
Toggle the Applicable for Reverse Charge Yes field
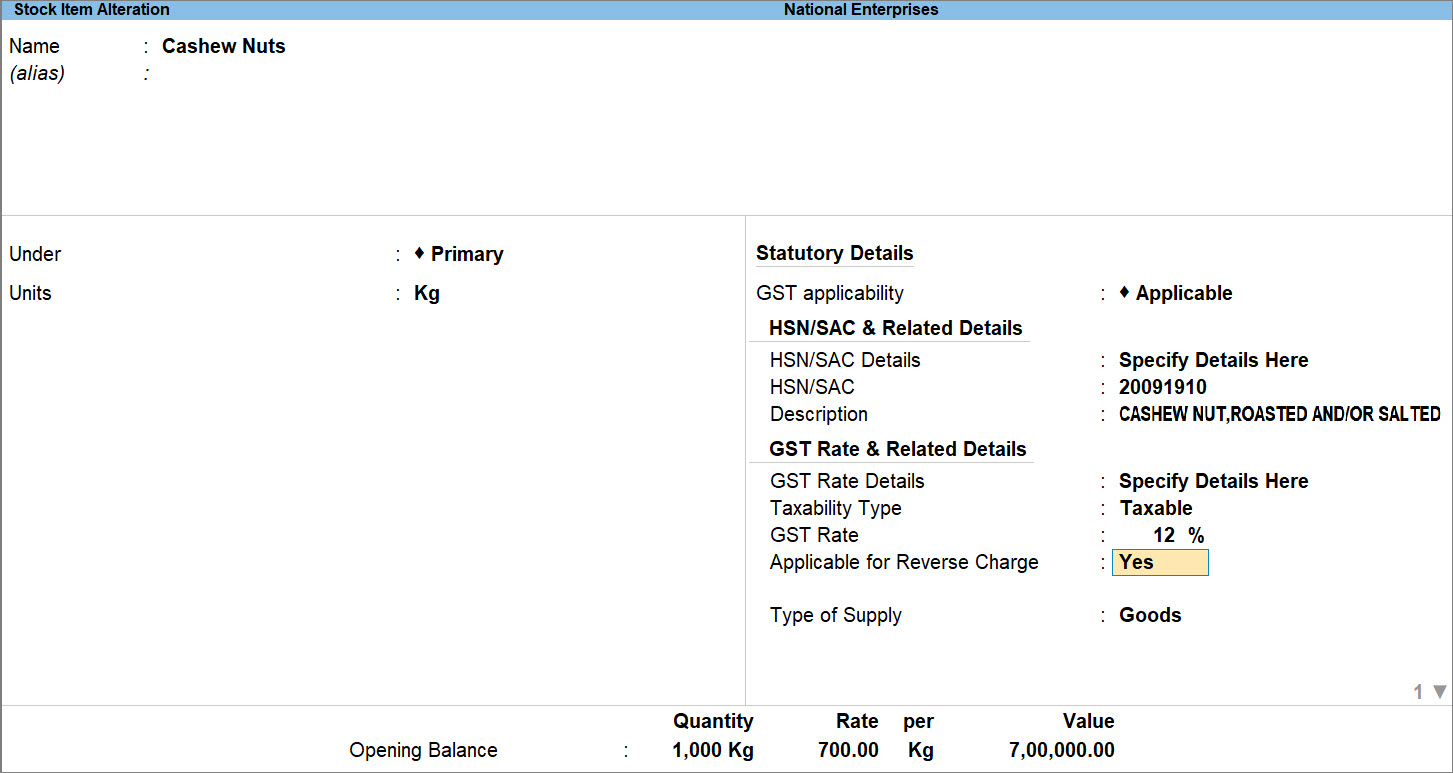pos(1160,562)
